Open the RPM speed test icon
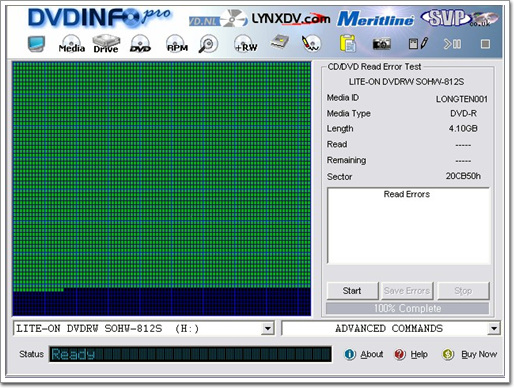 pos(177,44)
